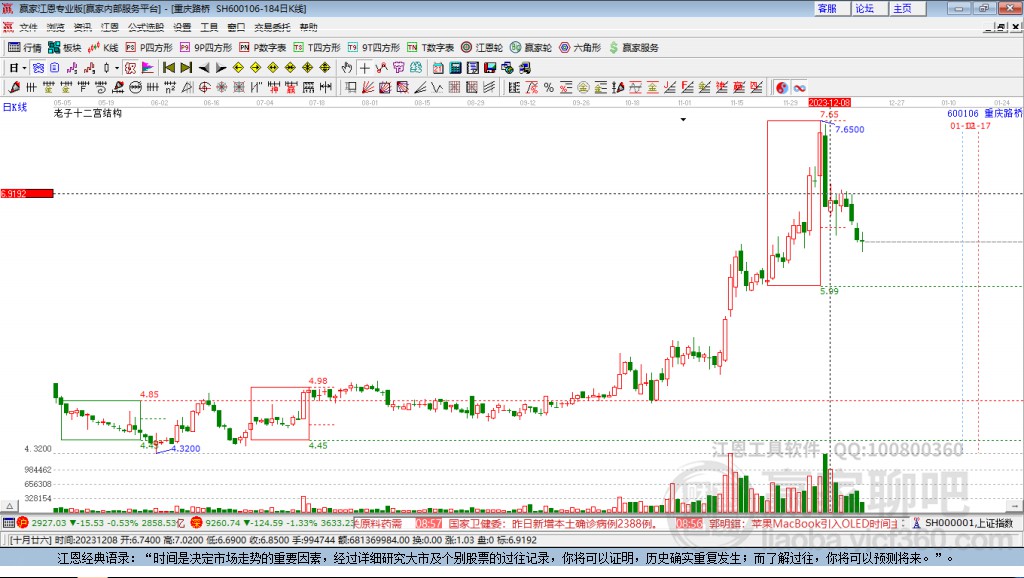Select the hand pan tool
The width and height of the screenshot is (1024, 578).
click(x=347, y=68)
